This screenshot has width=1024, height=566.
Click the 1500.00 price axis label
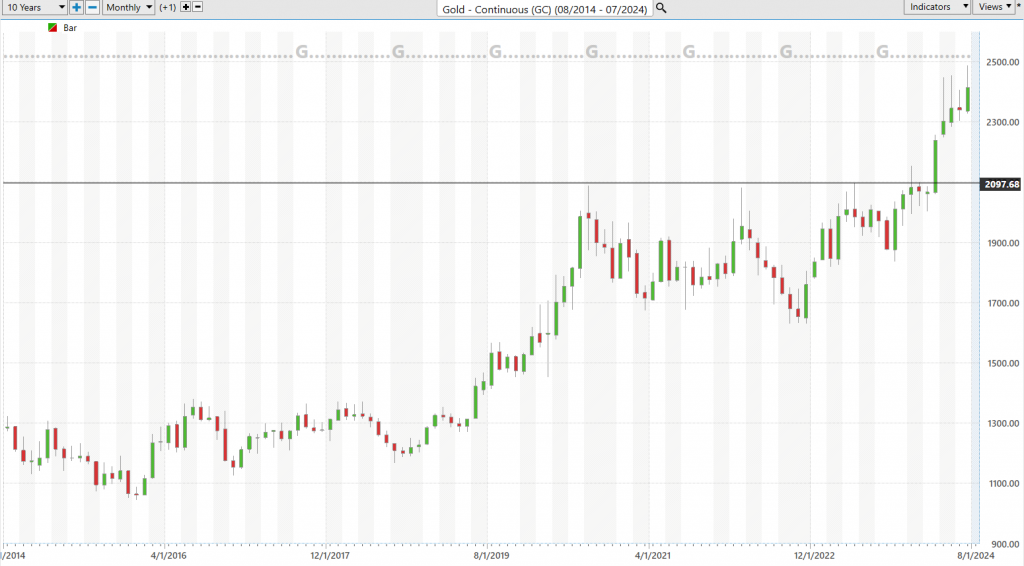point(1002,363)
